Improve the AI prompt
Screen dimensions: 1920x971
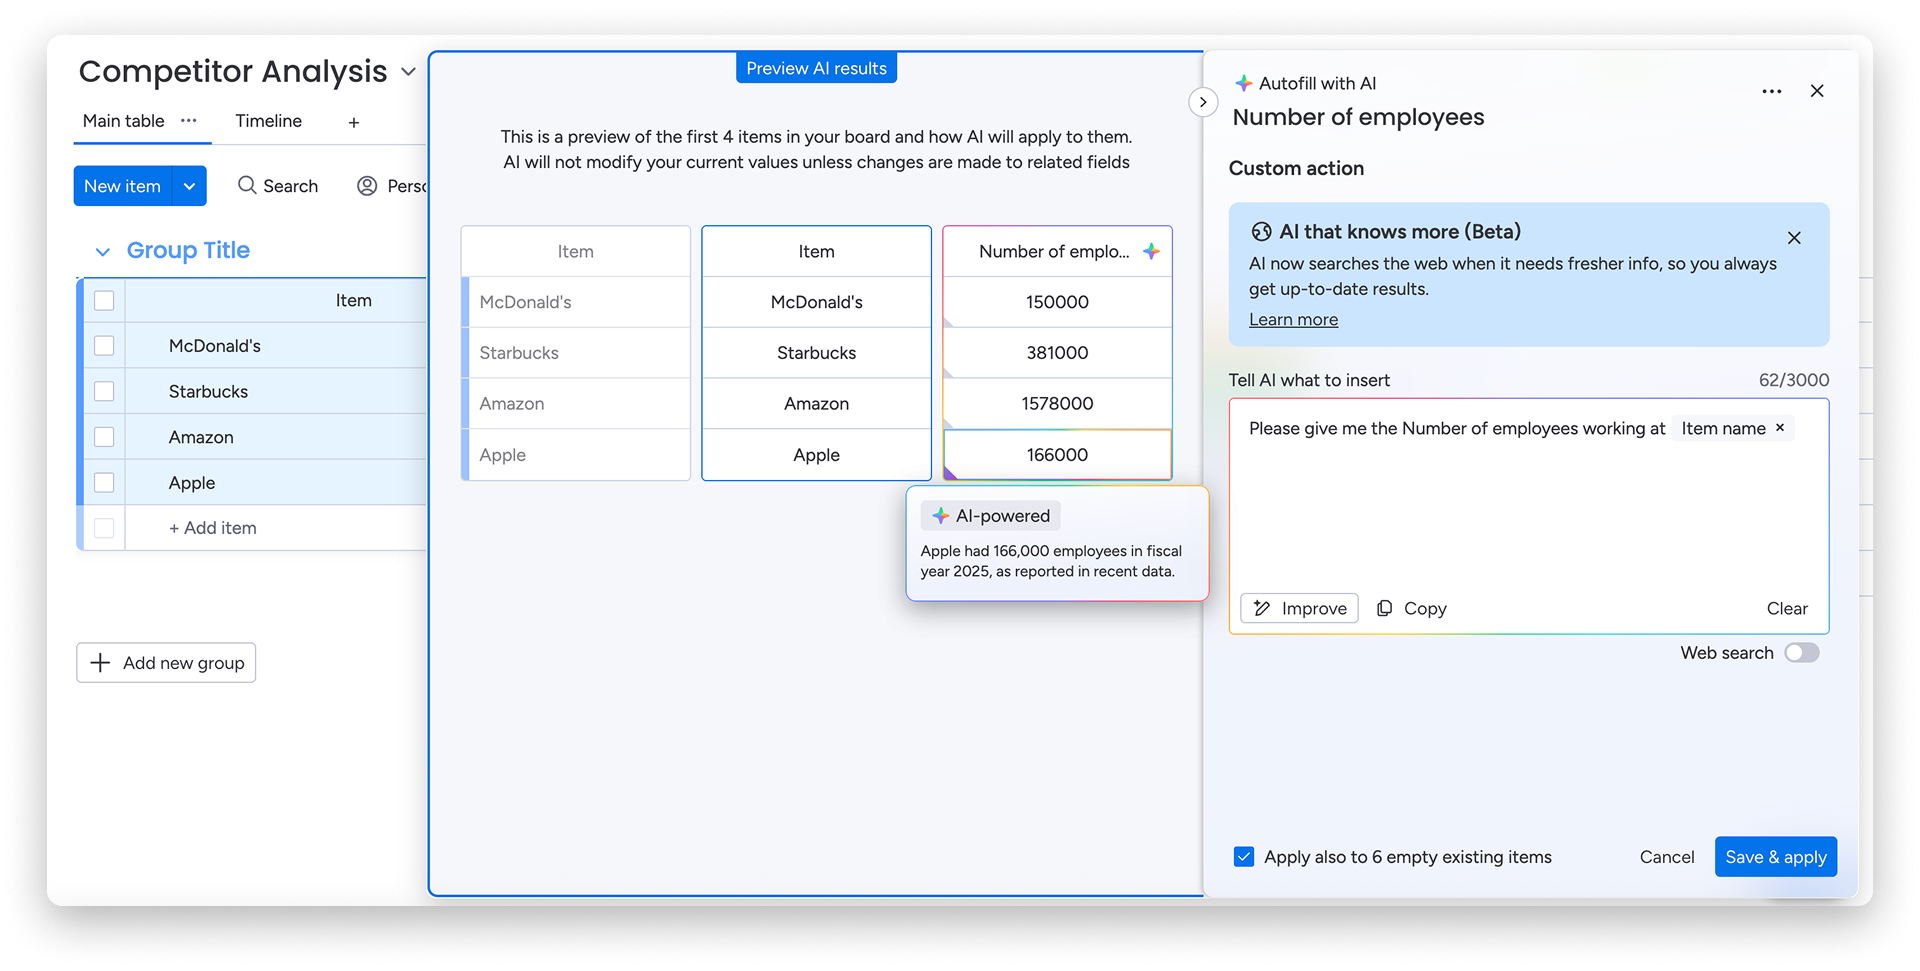click(x=1299, y=608)
